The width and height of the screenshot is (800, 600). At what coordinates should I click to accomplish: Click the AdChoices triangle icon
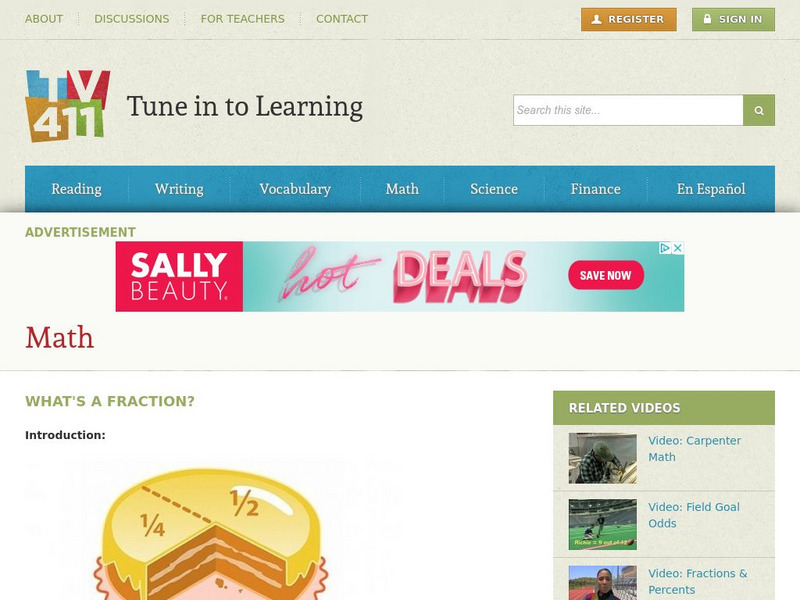[x=665, y=248]
